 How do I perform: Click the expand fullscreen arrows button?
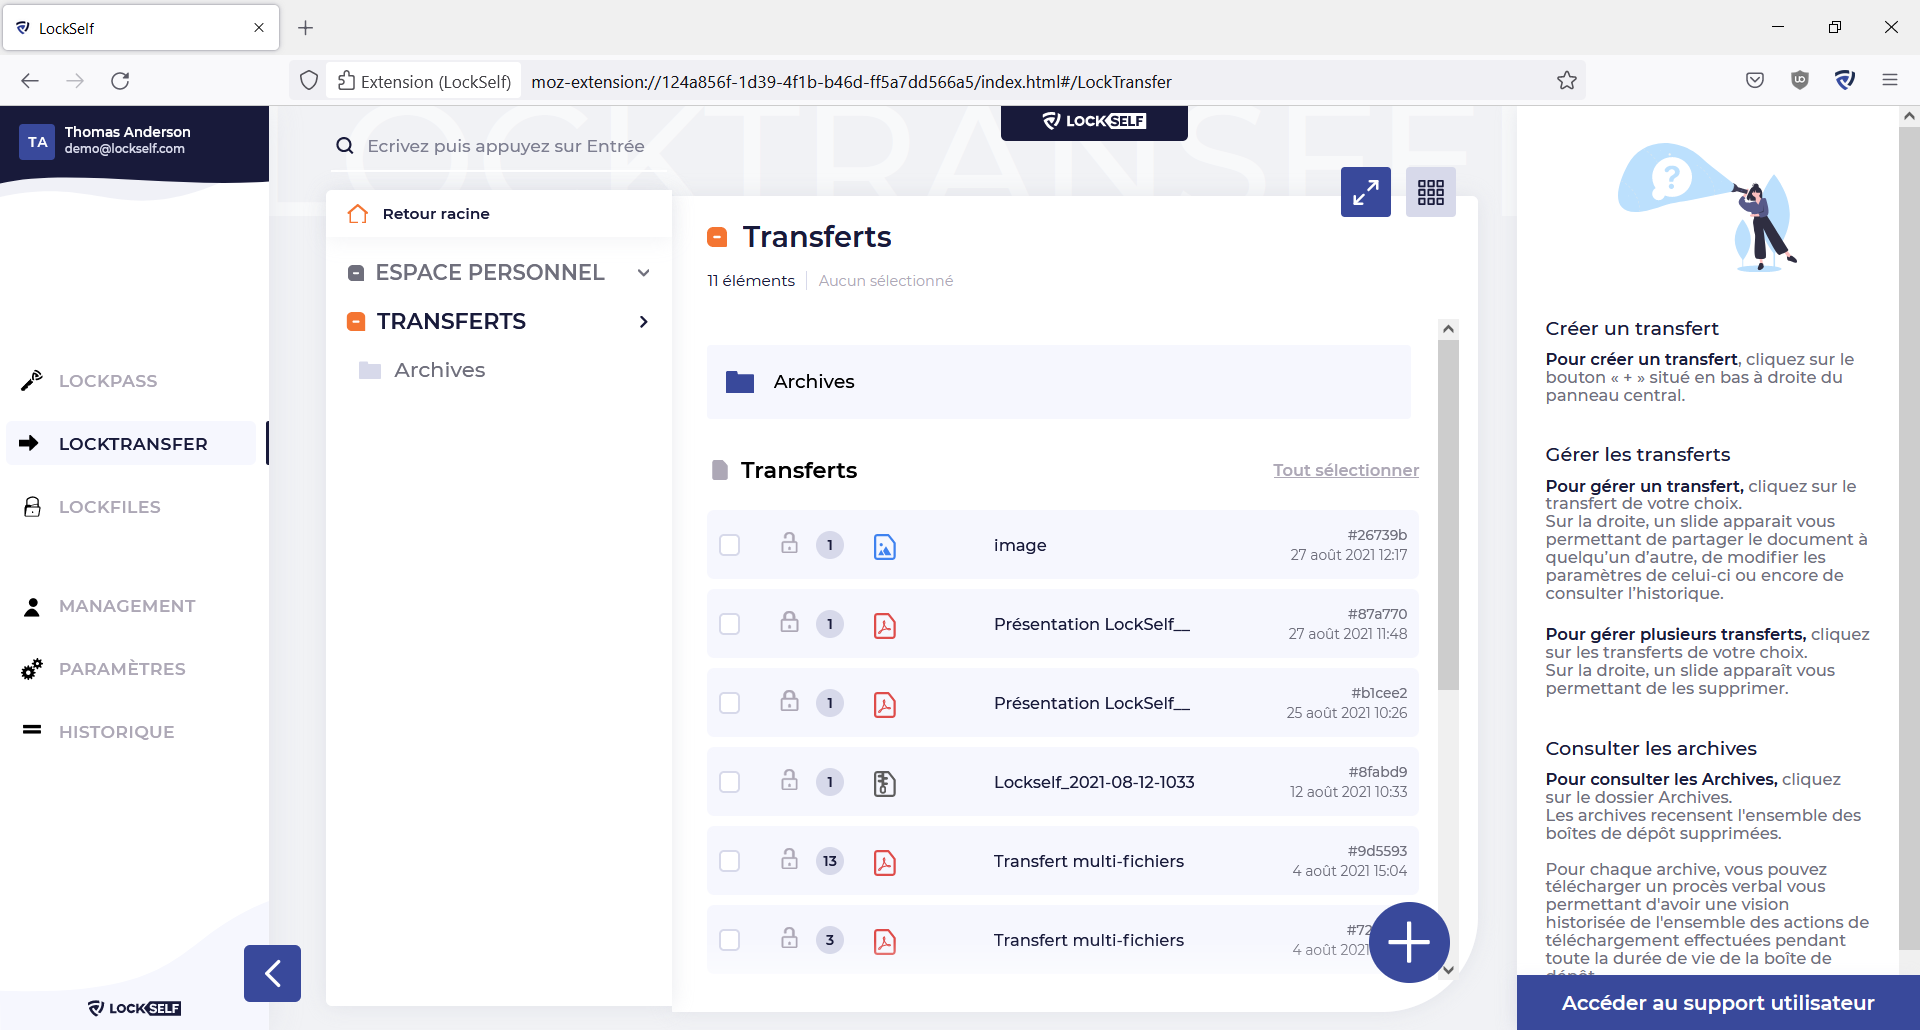(1365, 192)
